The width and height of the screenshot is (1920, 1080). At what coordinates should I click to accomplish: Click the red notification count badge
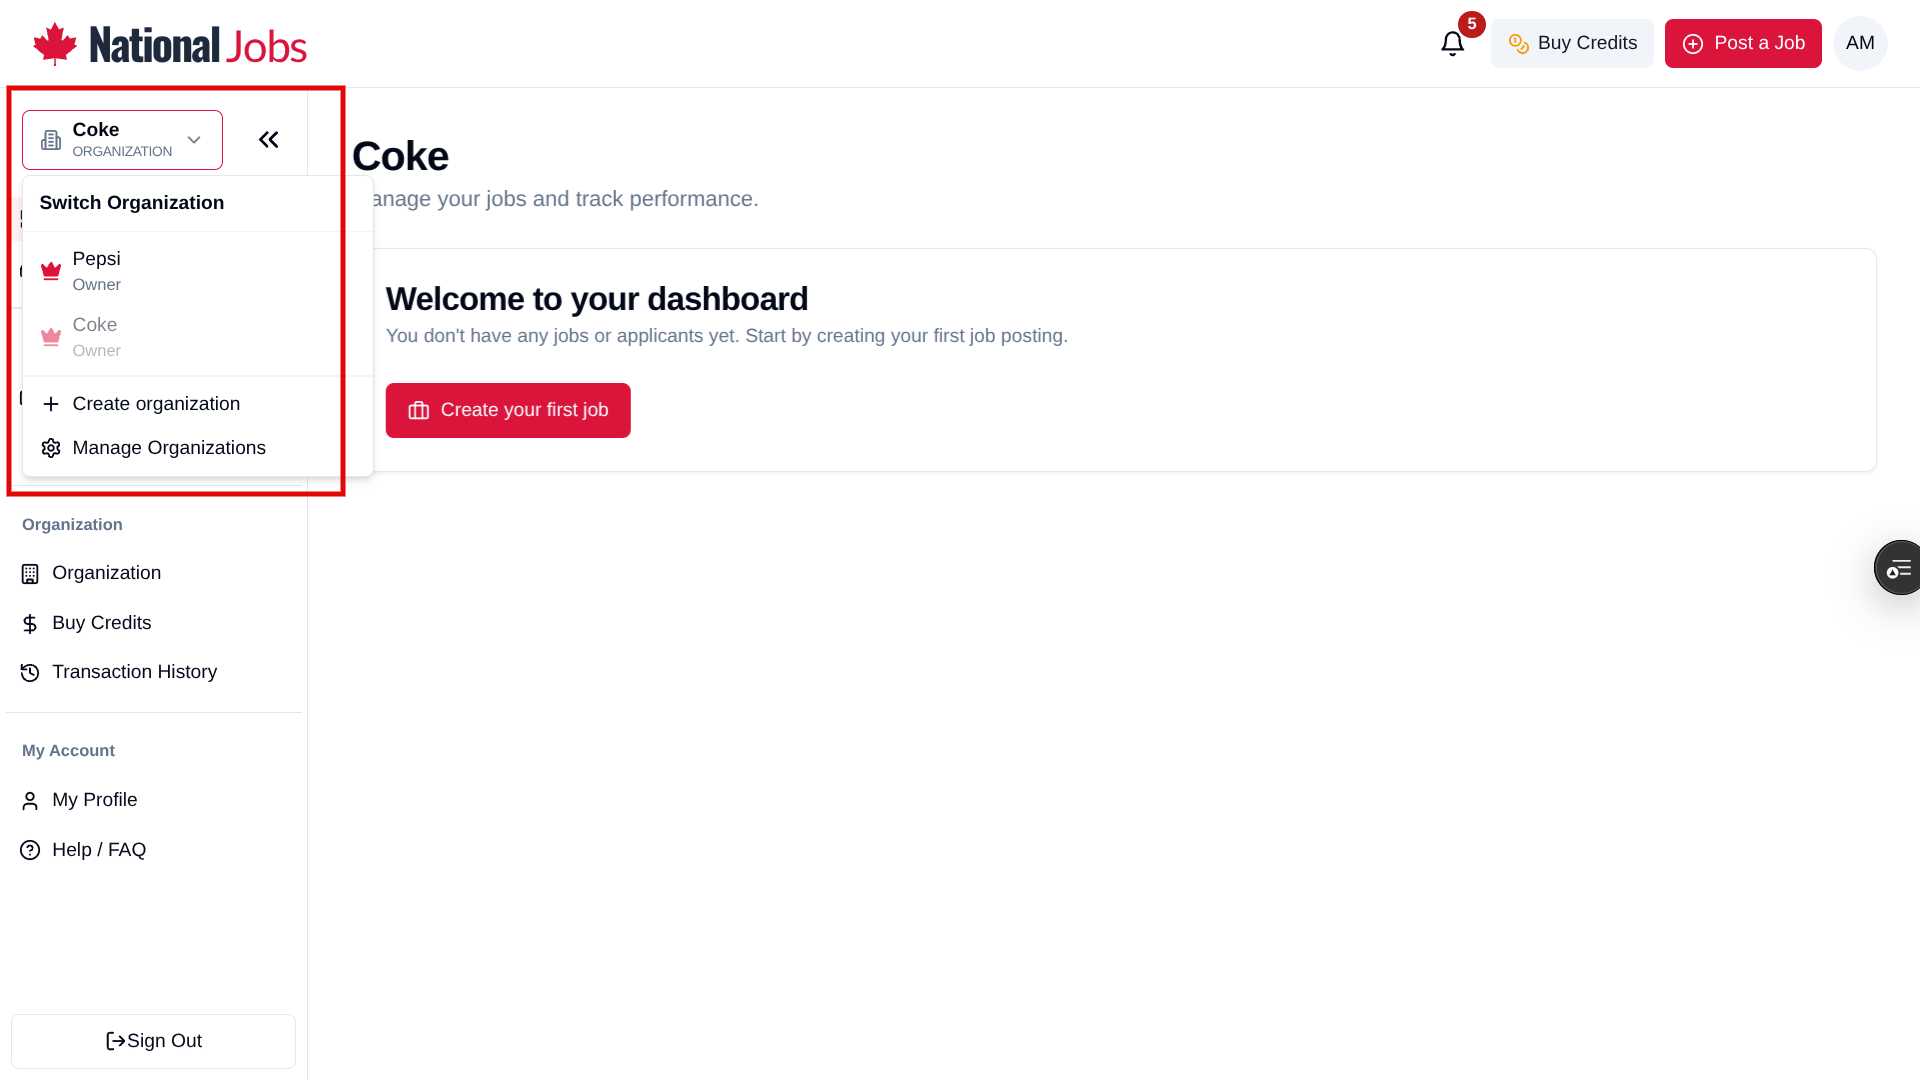click(1472, 24)
